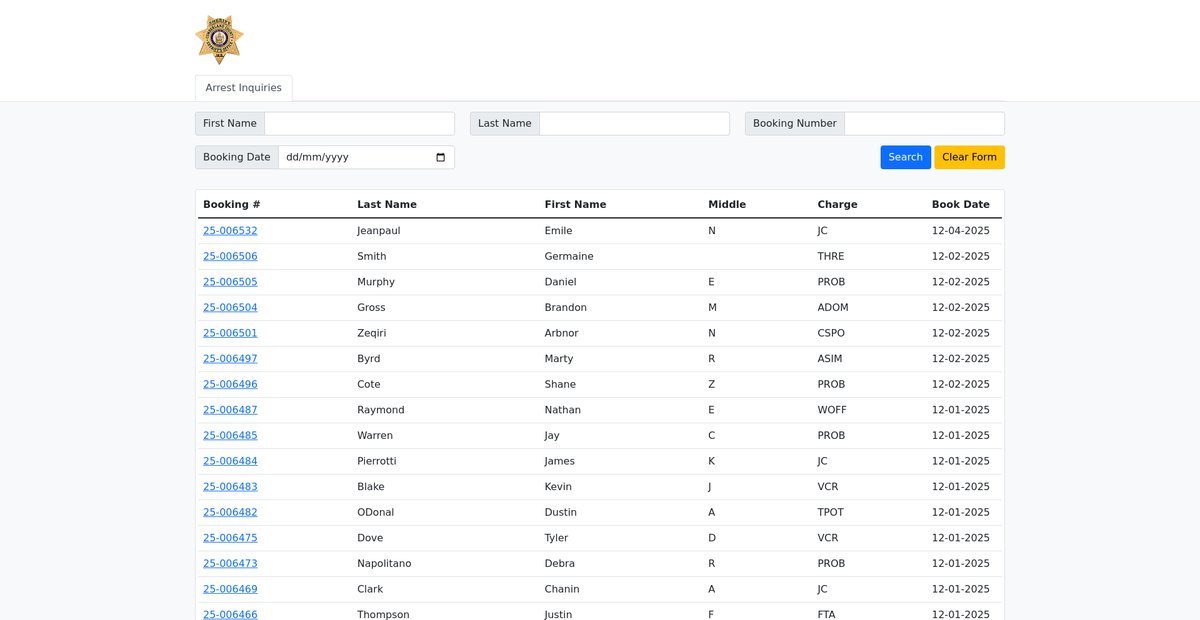Click the Last Name search field

click(634, 124)
